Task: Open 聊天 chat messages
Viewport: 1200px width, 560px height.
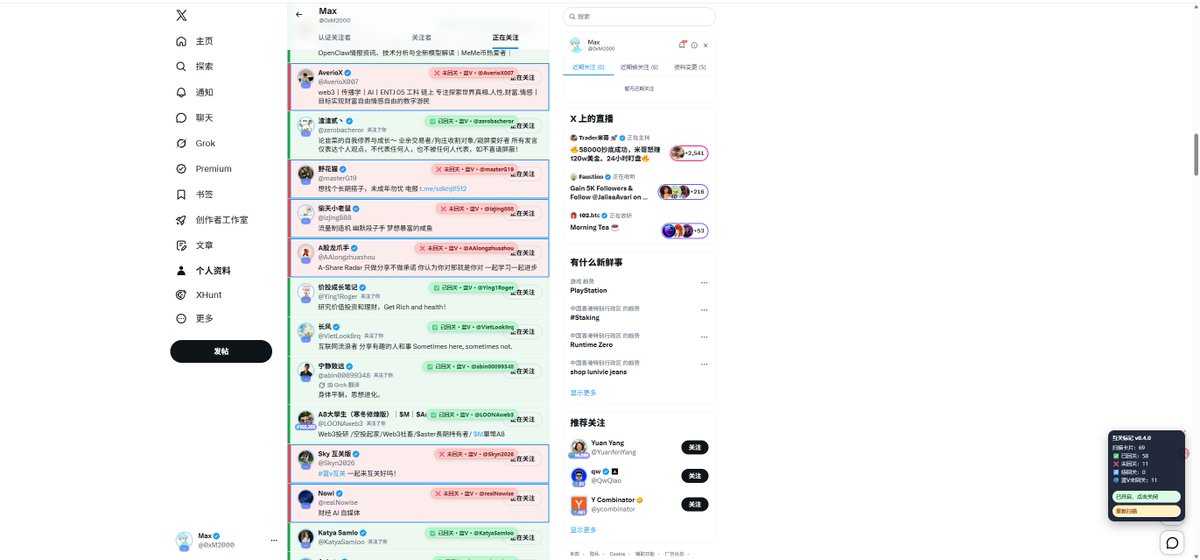Action: click(195, 117)
